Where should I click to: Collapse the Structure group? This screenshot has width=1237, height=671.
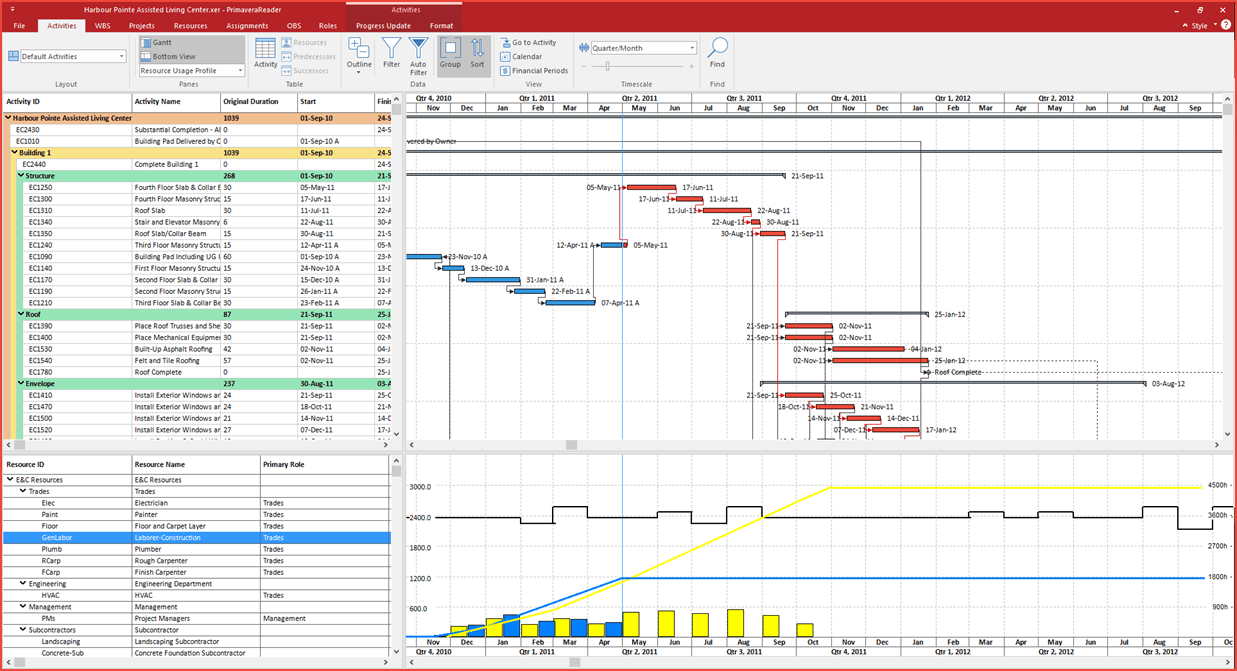point(20,176)
